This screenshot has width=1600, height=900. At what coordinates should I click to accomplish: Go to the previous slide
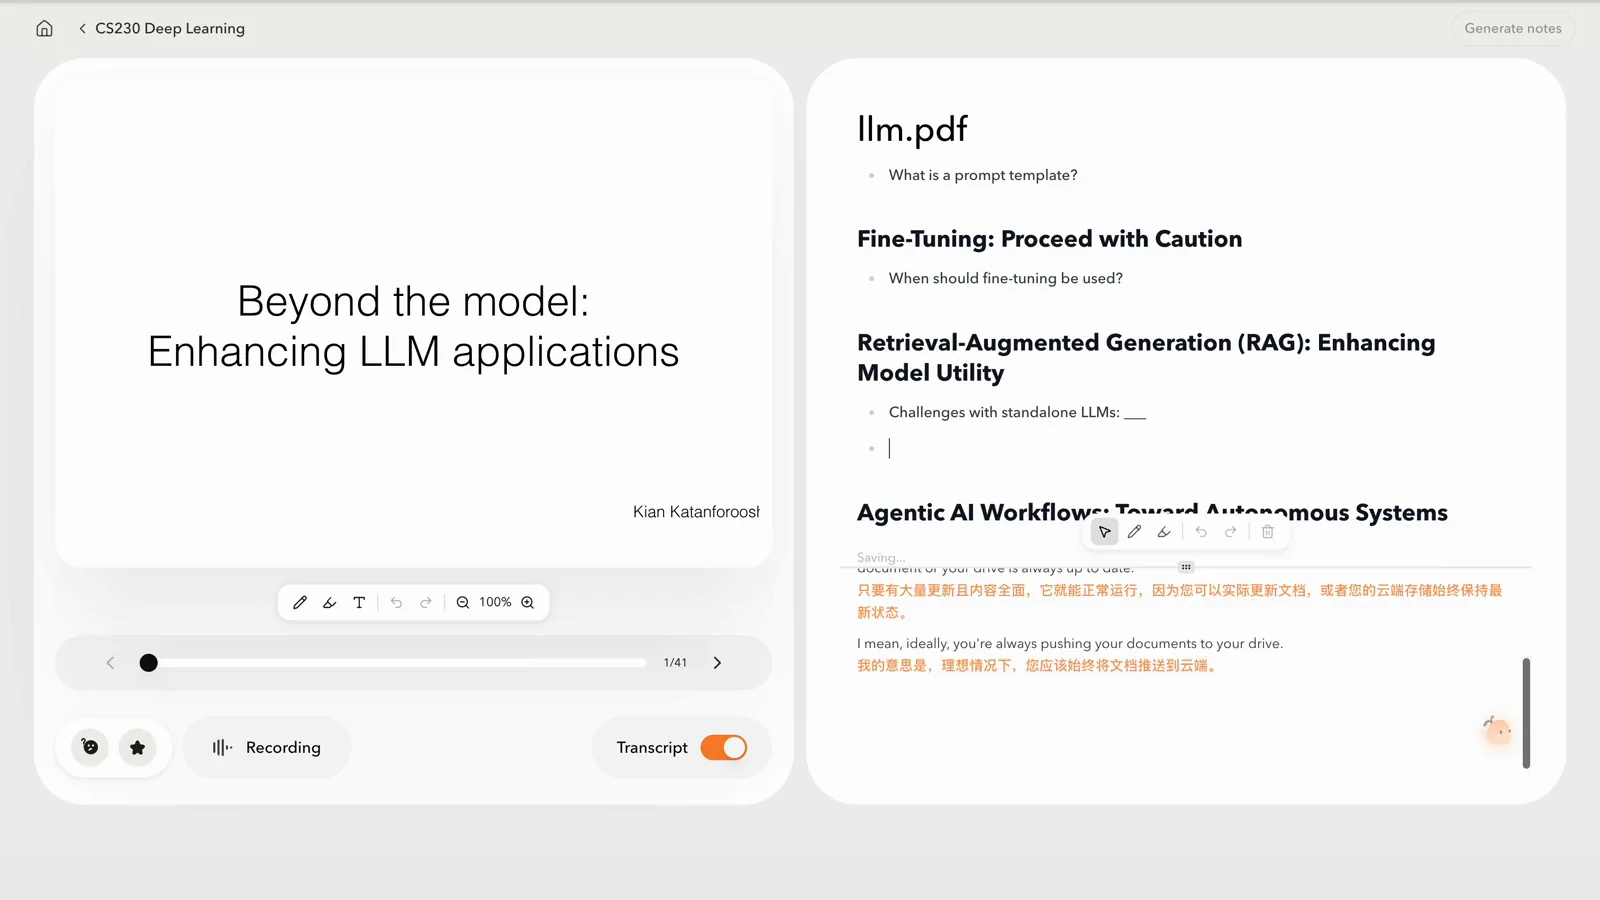[x=110, y=662]
